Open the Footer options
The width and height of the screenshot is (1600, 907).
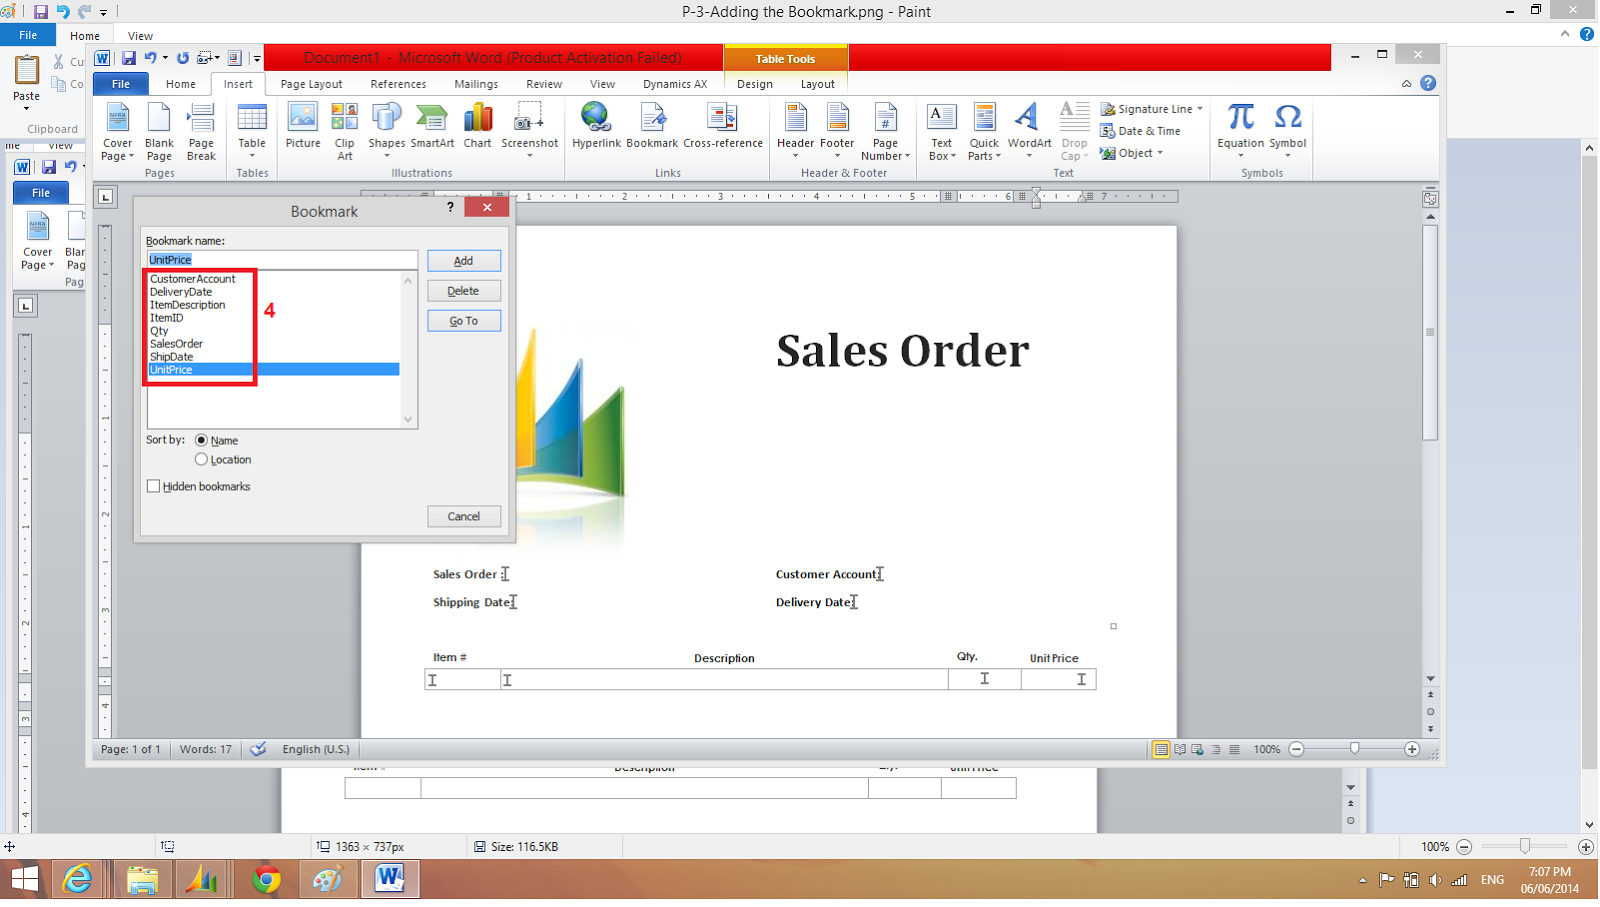[x=838, y=131]
